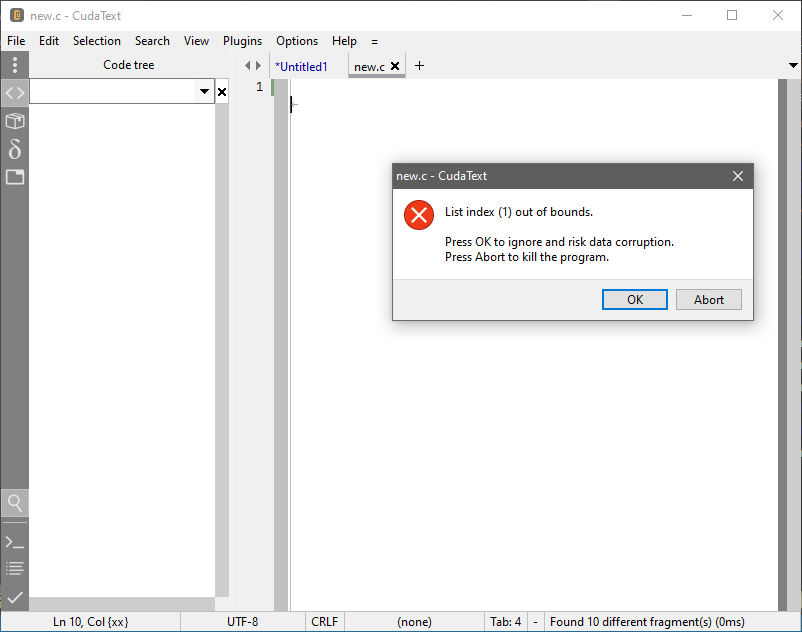Maximize the CudaText window

(x=732, y=15)
